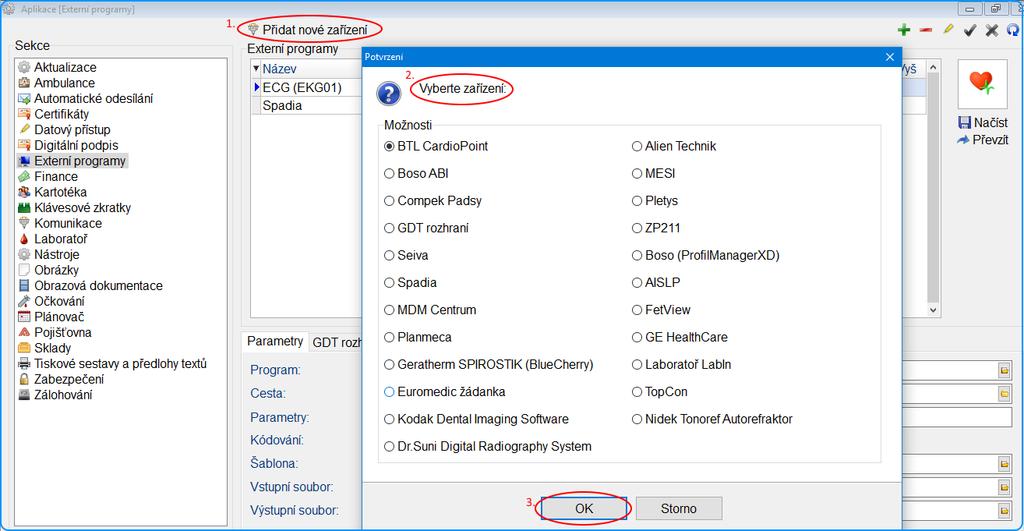Open Datový přístup section

(x=65, y=130)
